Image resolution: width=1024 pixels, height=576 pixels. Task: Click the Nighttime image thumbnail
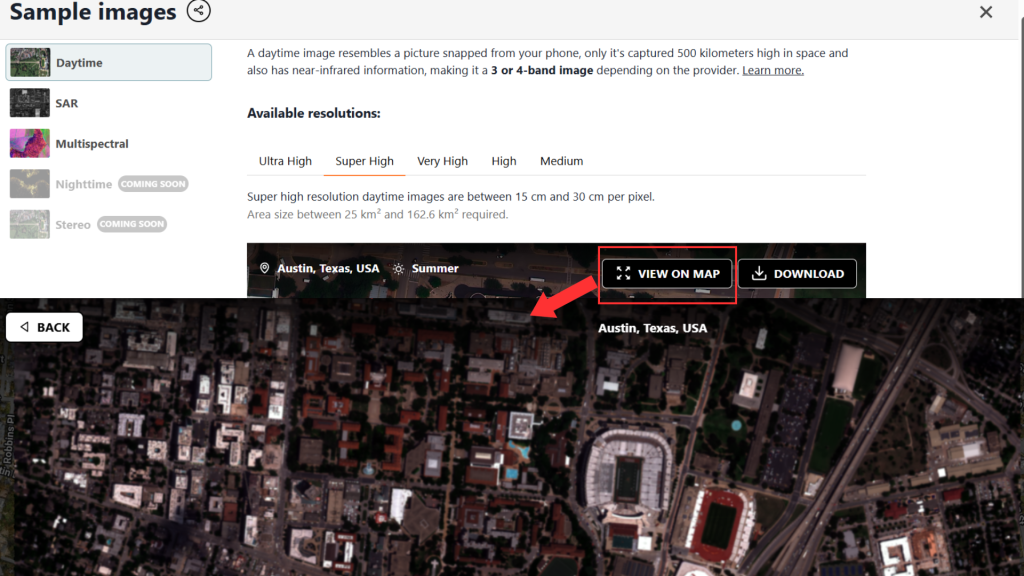pyautogui.click(x=29, y=184)
